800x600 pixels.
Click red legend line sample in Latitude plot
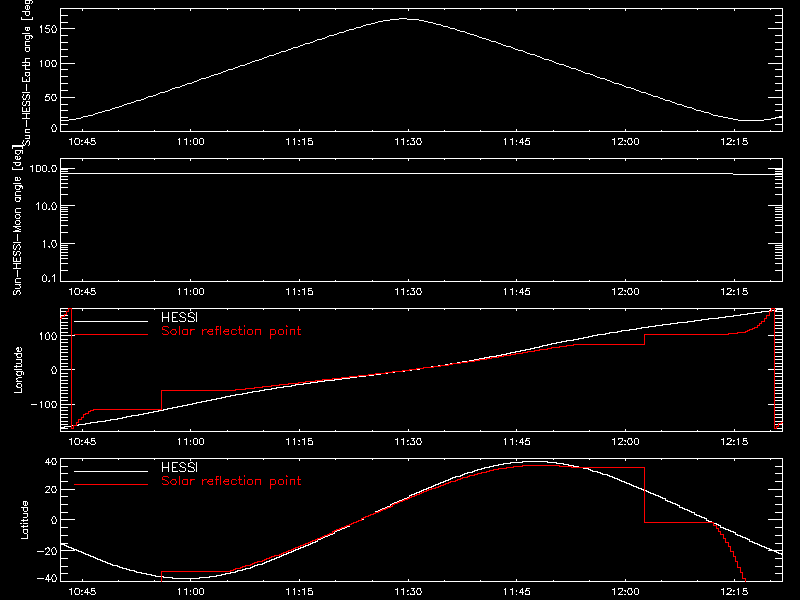pos(111,484)
